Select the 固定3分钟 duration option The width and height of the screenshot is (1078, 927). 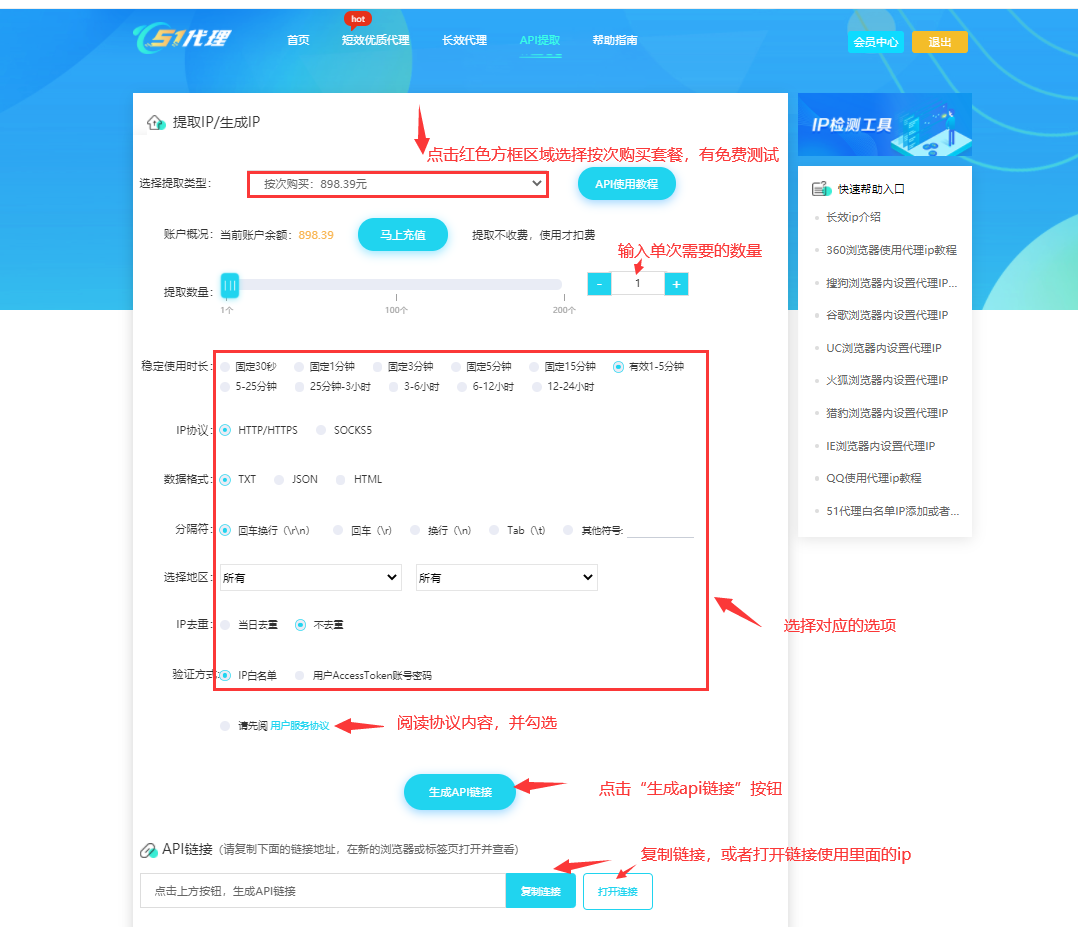tap(377, 367)
